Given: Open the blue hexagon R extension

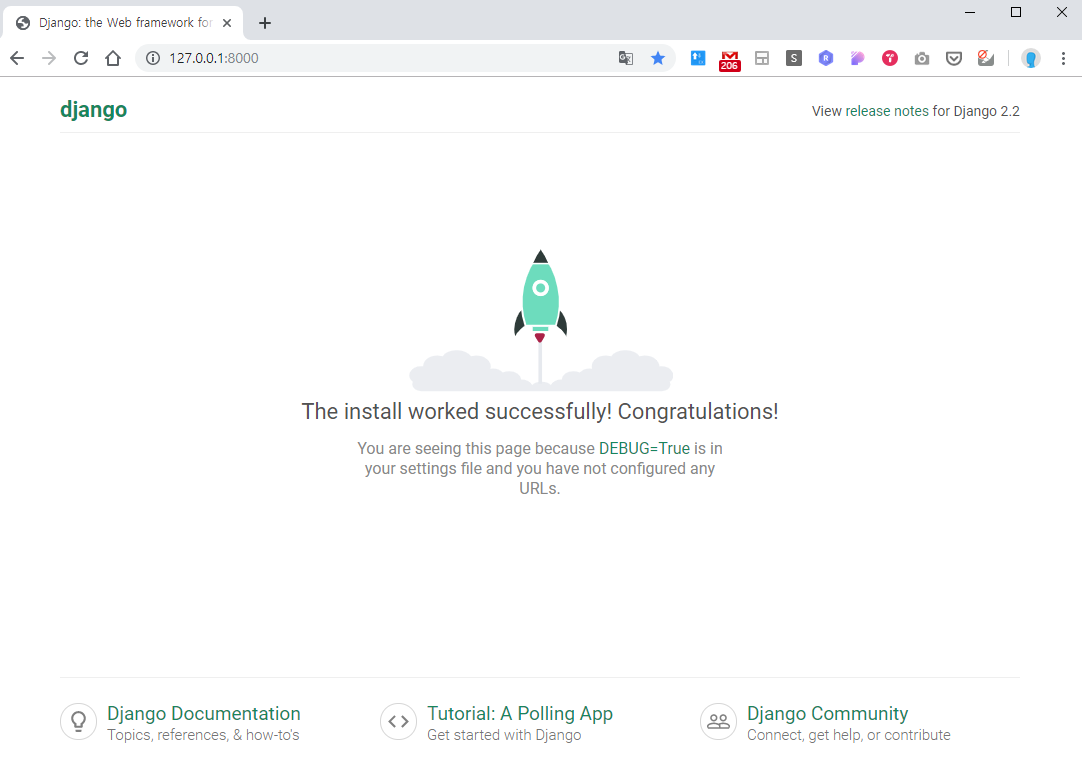Looking at the screenshot, I should click(826, 59).
